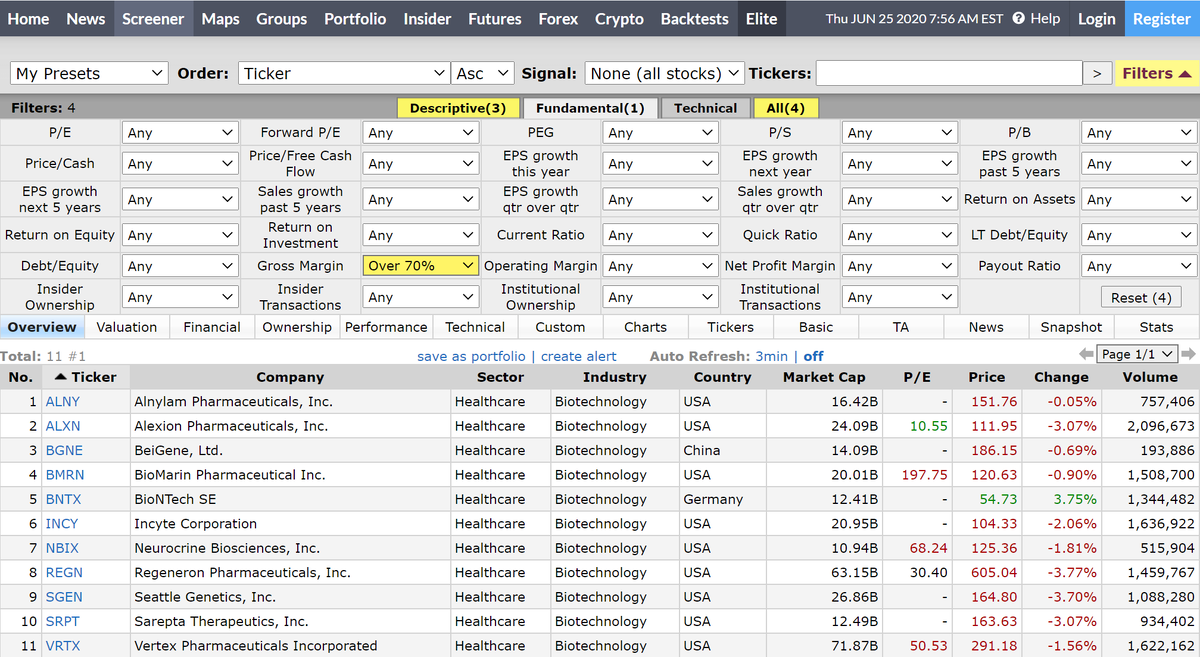Click the 197.75 P/E value for BMRN
Screen dimensions: 1200x657
pyautogui.click(x=925, y=475)
